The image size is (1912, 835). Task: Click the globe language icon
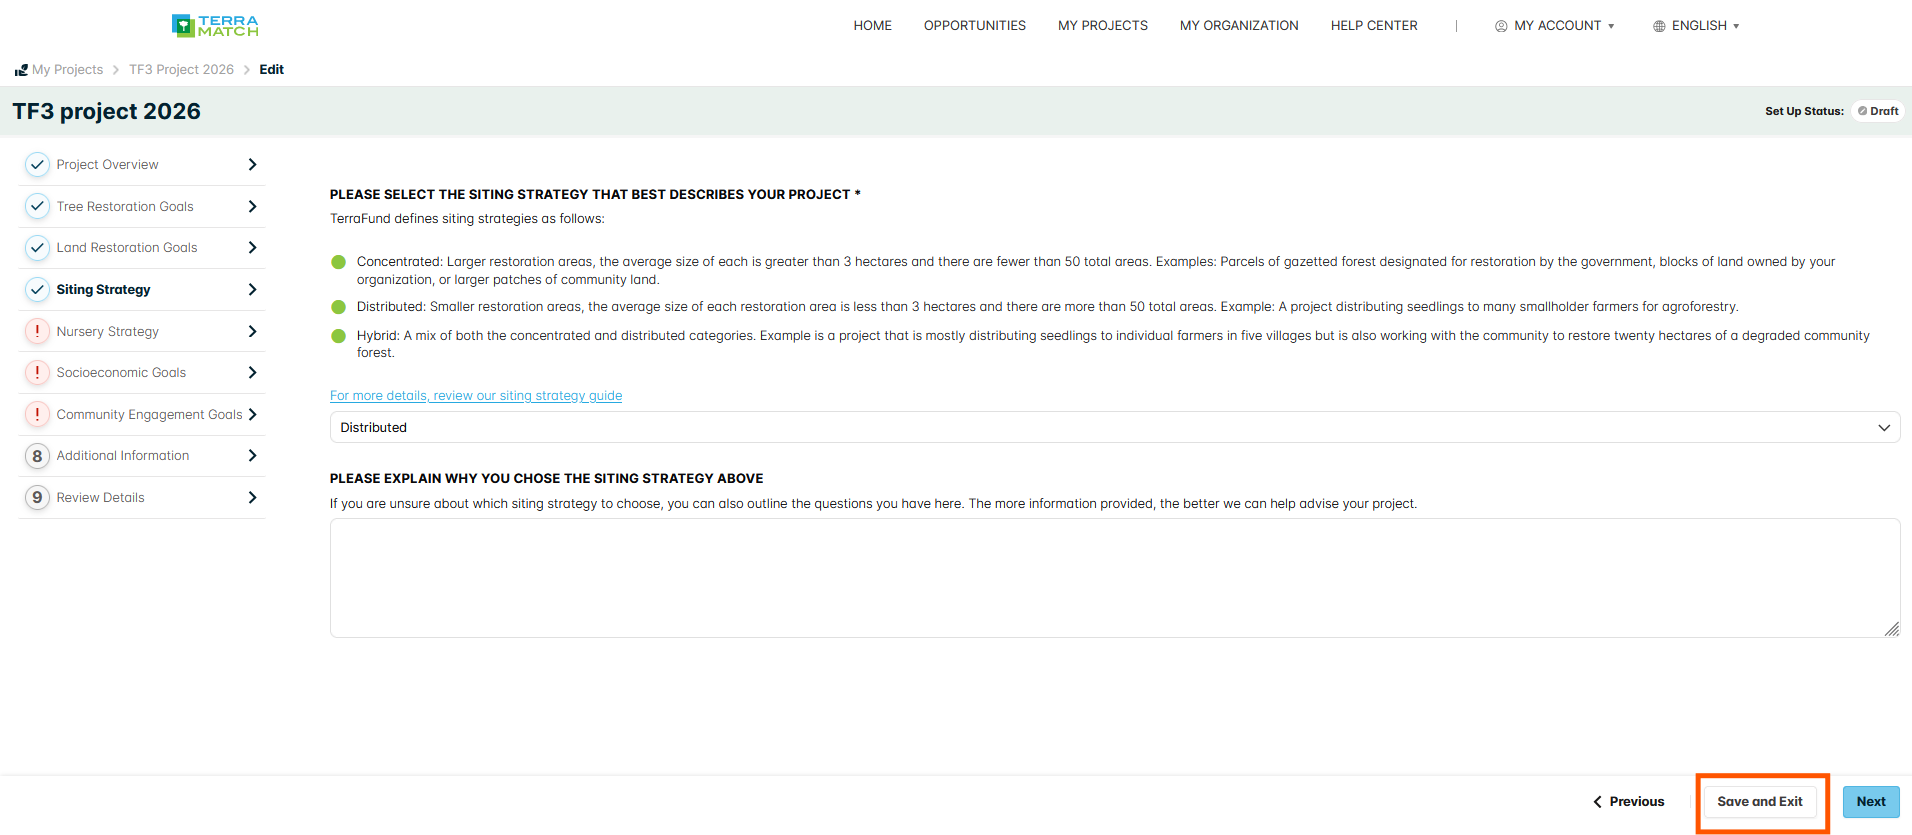coord(1659,26)
